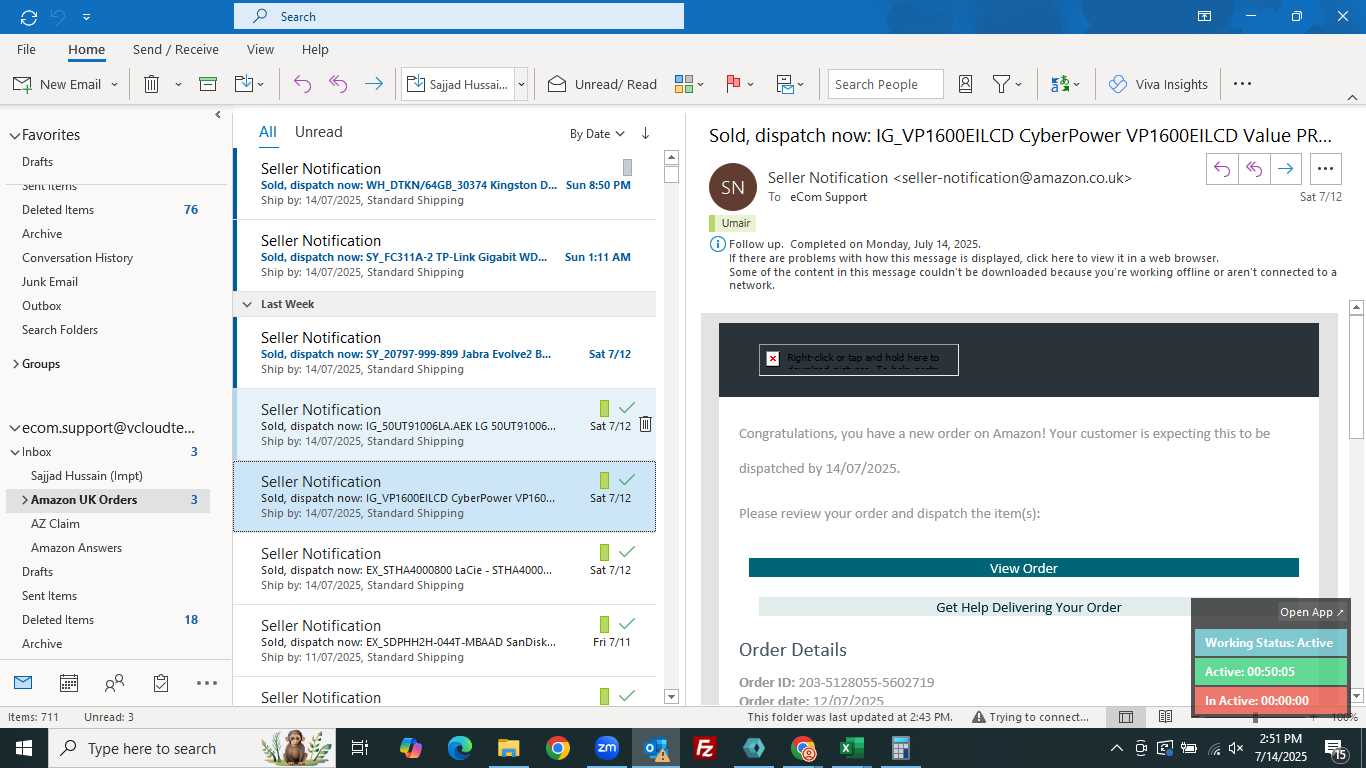The image size is (1366, 768).
Task: Switch to the Home tab
Action: tap(86, 49)
